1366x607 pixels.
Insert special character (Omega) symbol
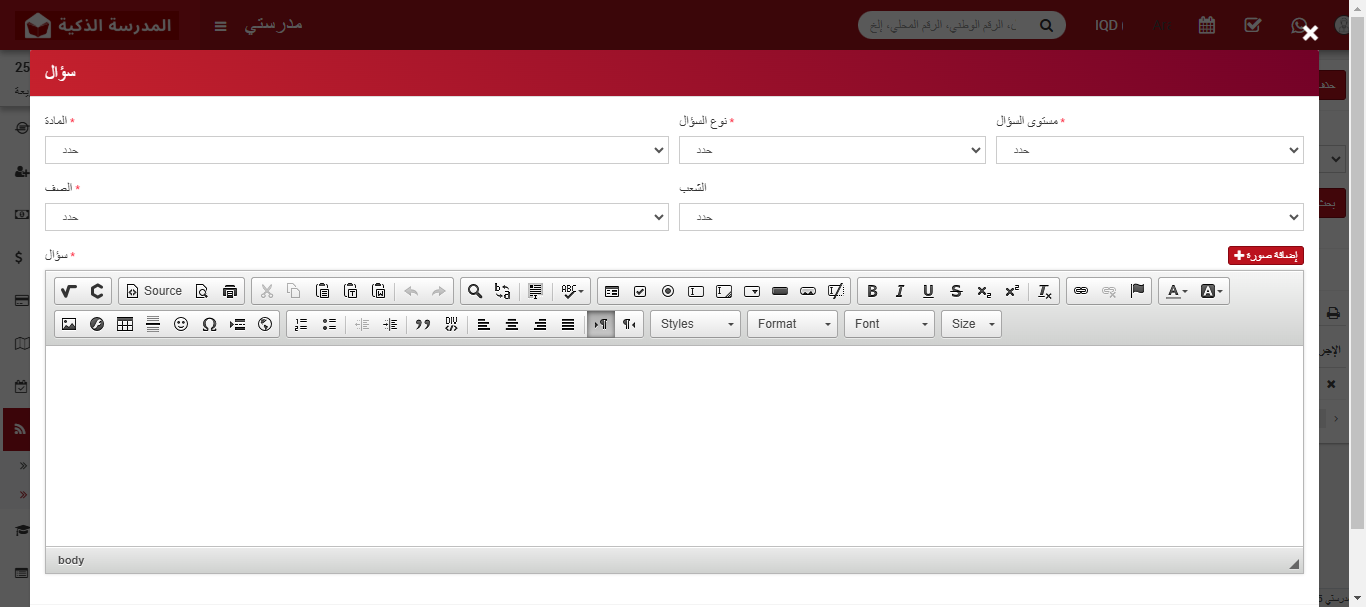[209, 324]
